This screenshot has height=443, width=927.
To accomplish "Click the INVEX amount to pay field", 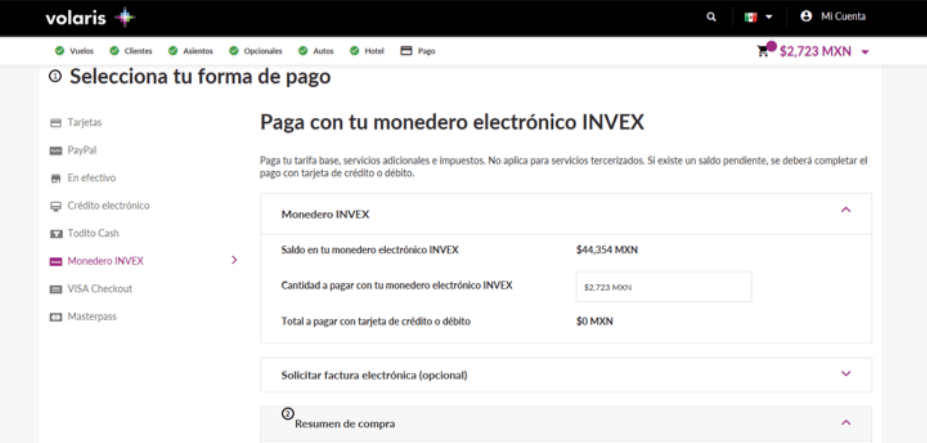I will [663, 287].
